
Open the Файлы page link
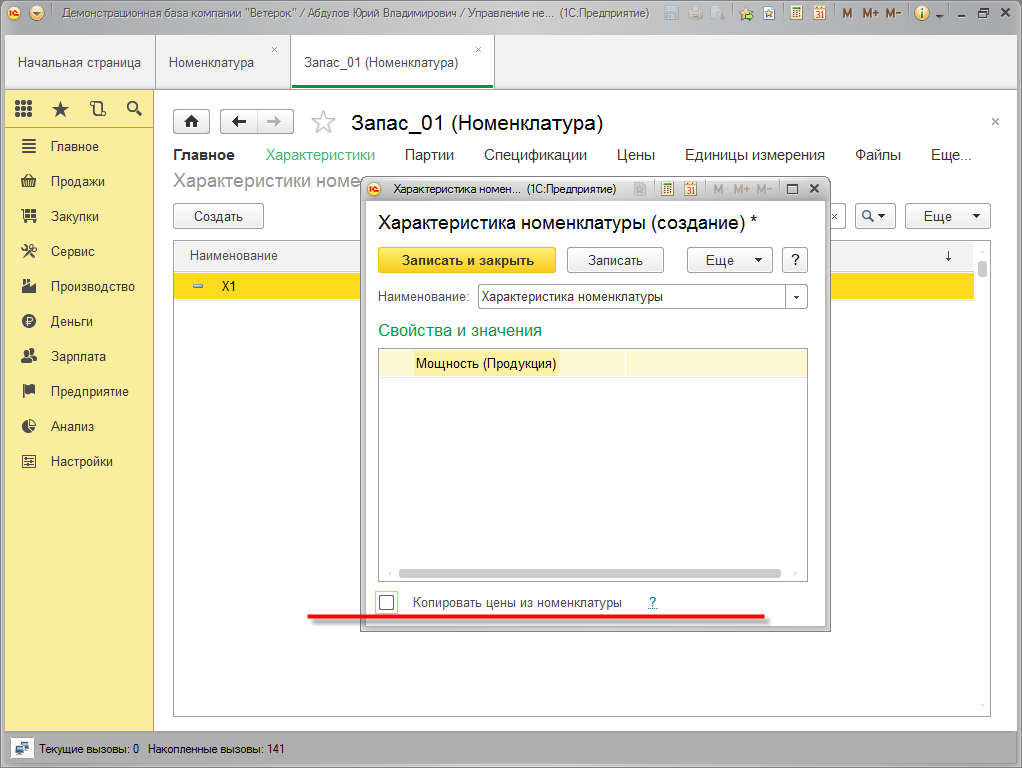click(878, 155)
